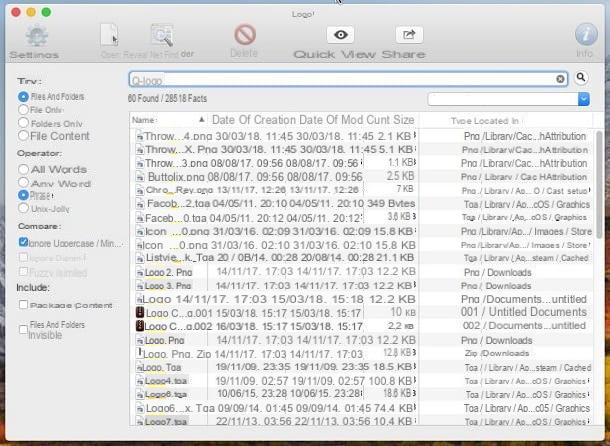The image size is (610, 446).
Task: Click Reveal in Finder magnifier icon
Action: coord(162,35)
